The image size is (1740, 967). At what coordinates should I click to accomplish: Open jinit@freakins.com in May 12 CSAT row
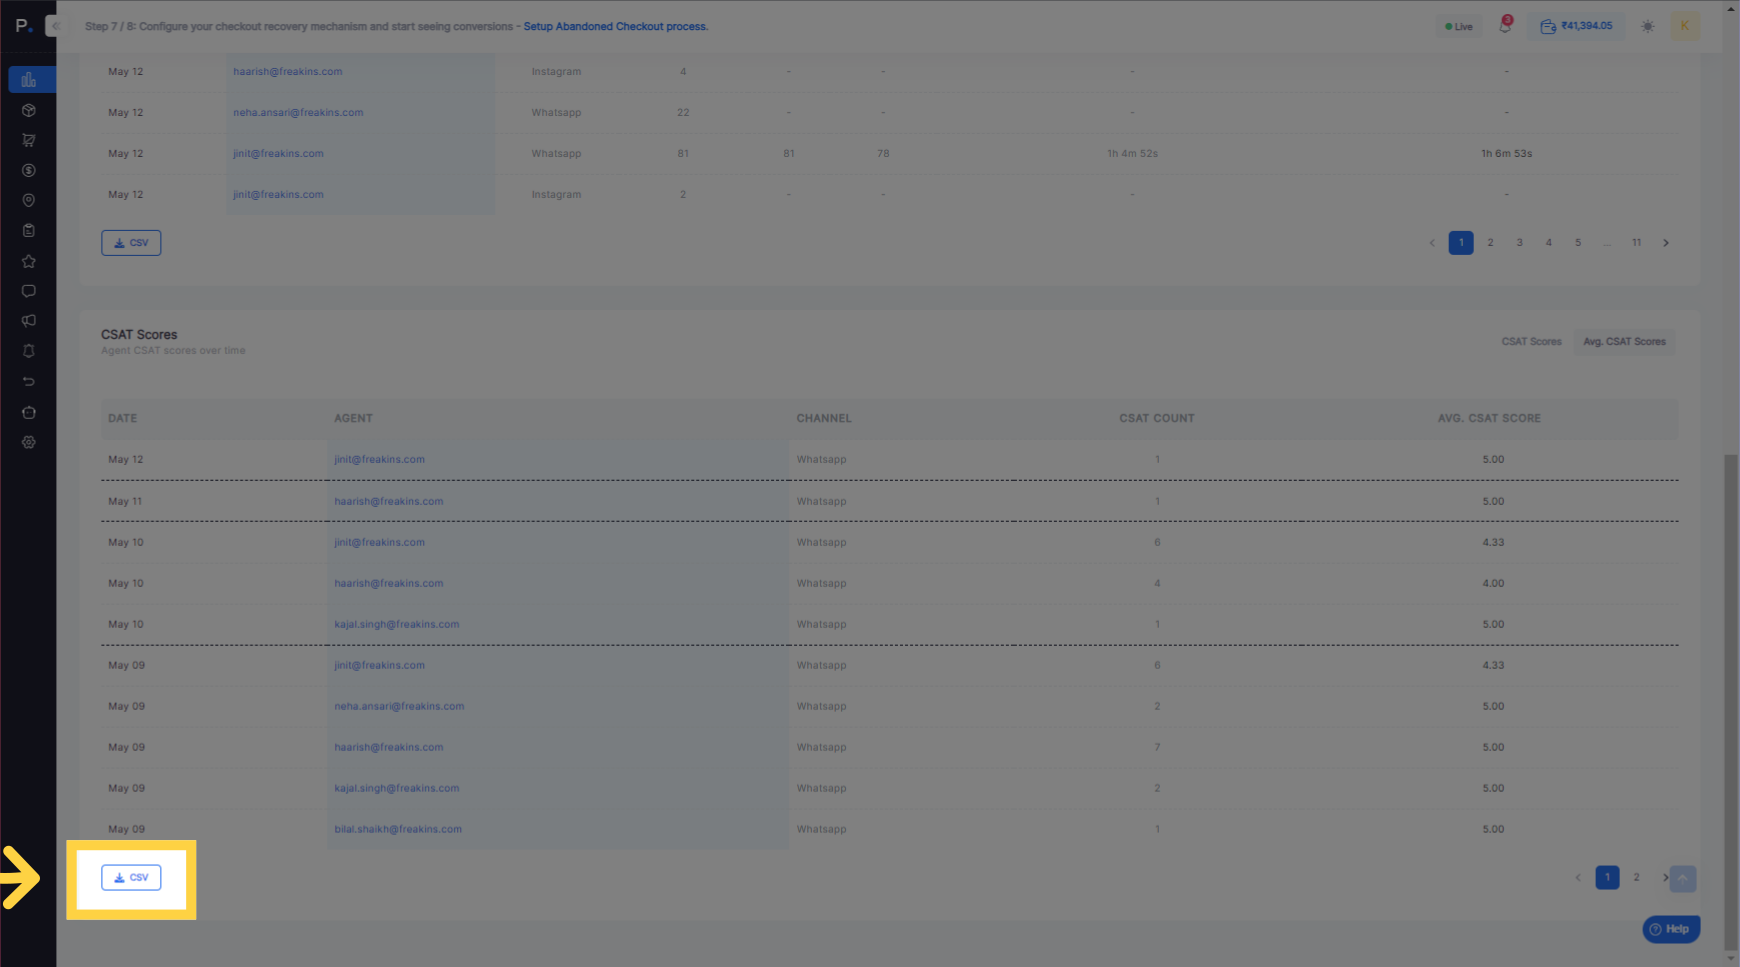[x=379, y=460]
